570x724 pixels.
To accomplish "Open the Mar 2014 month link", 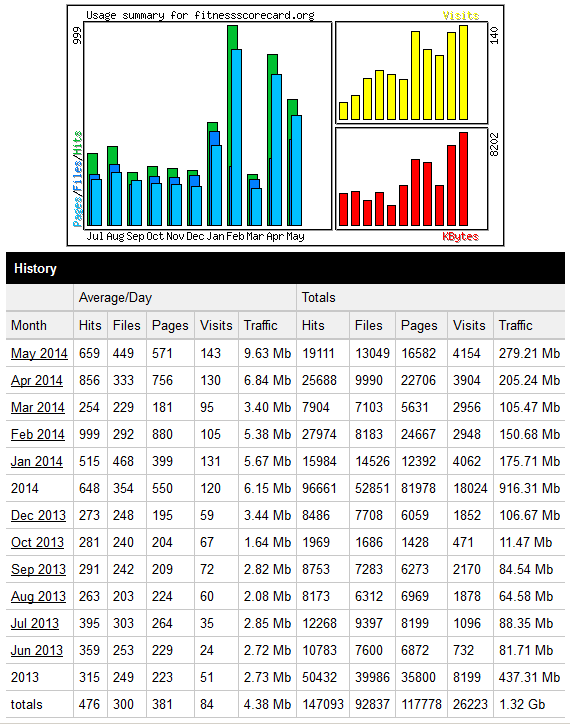I will (x=38, y=407).
